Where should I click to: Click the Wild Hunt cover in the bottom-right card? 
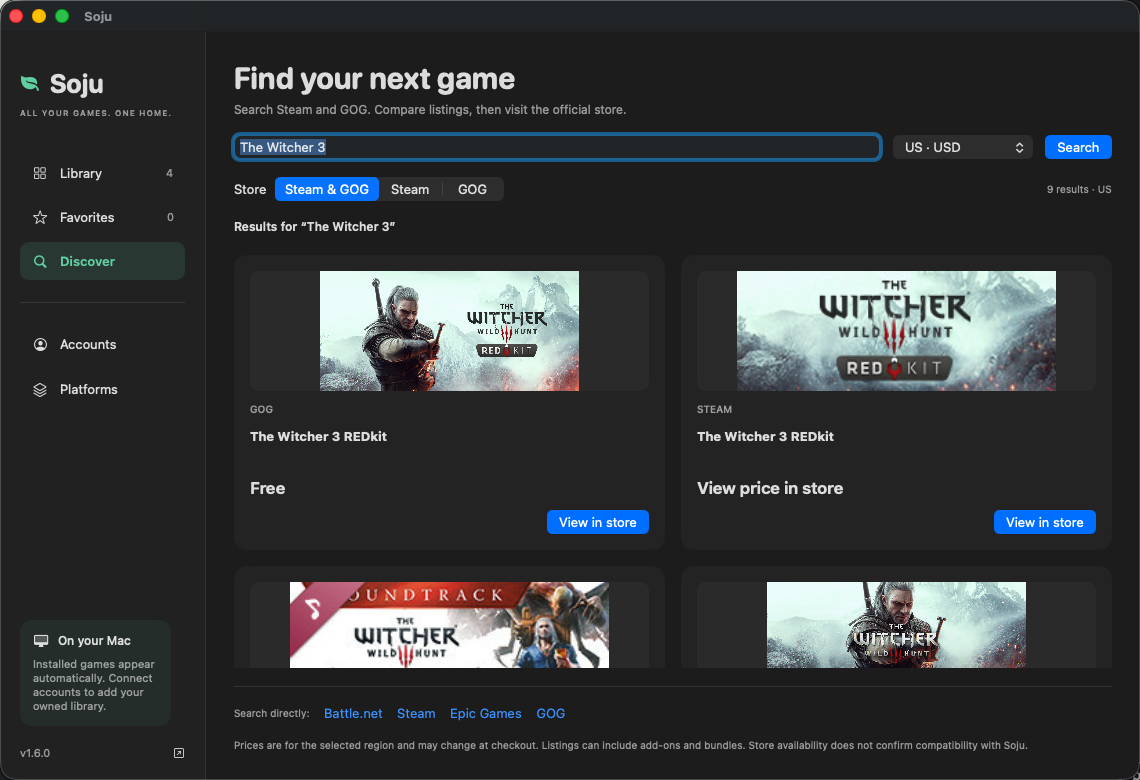[x=896, y=624]
